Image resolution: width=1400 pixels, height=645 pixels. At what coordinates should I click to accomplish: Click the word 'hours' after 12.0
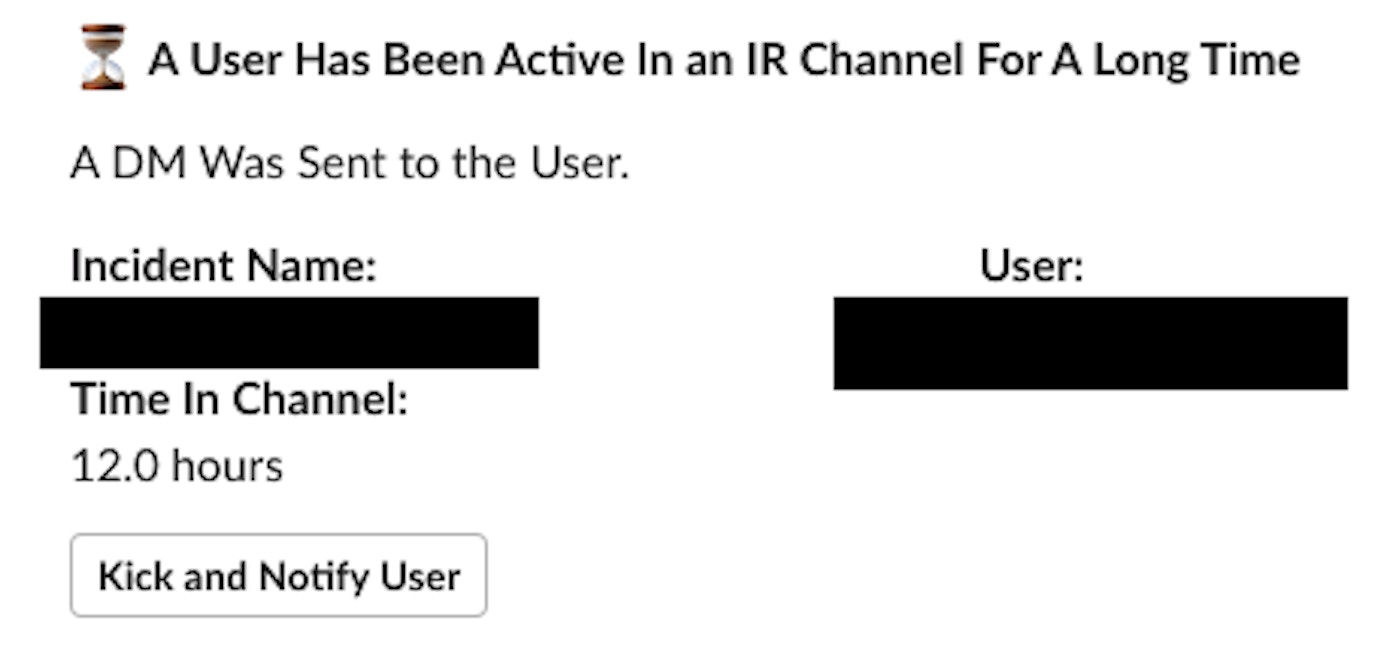(x=227, y=465)
